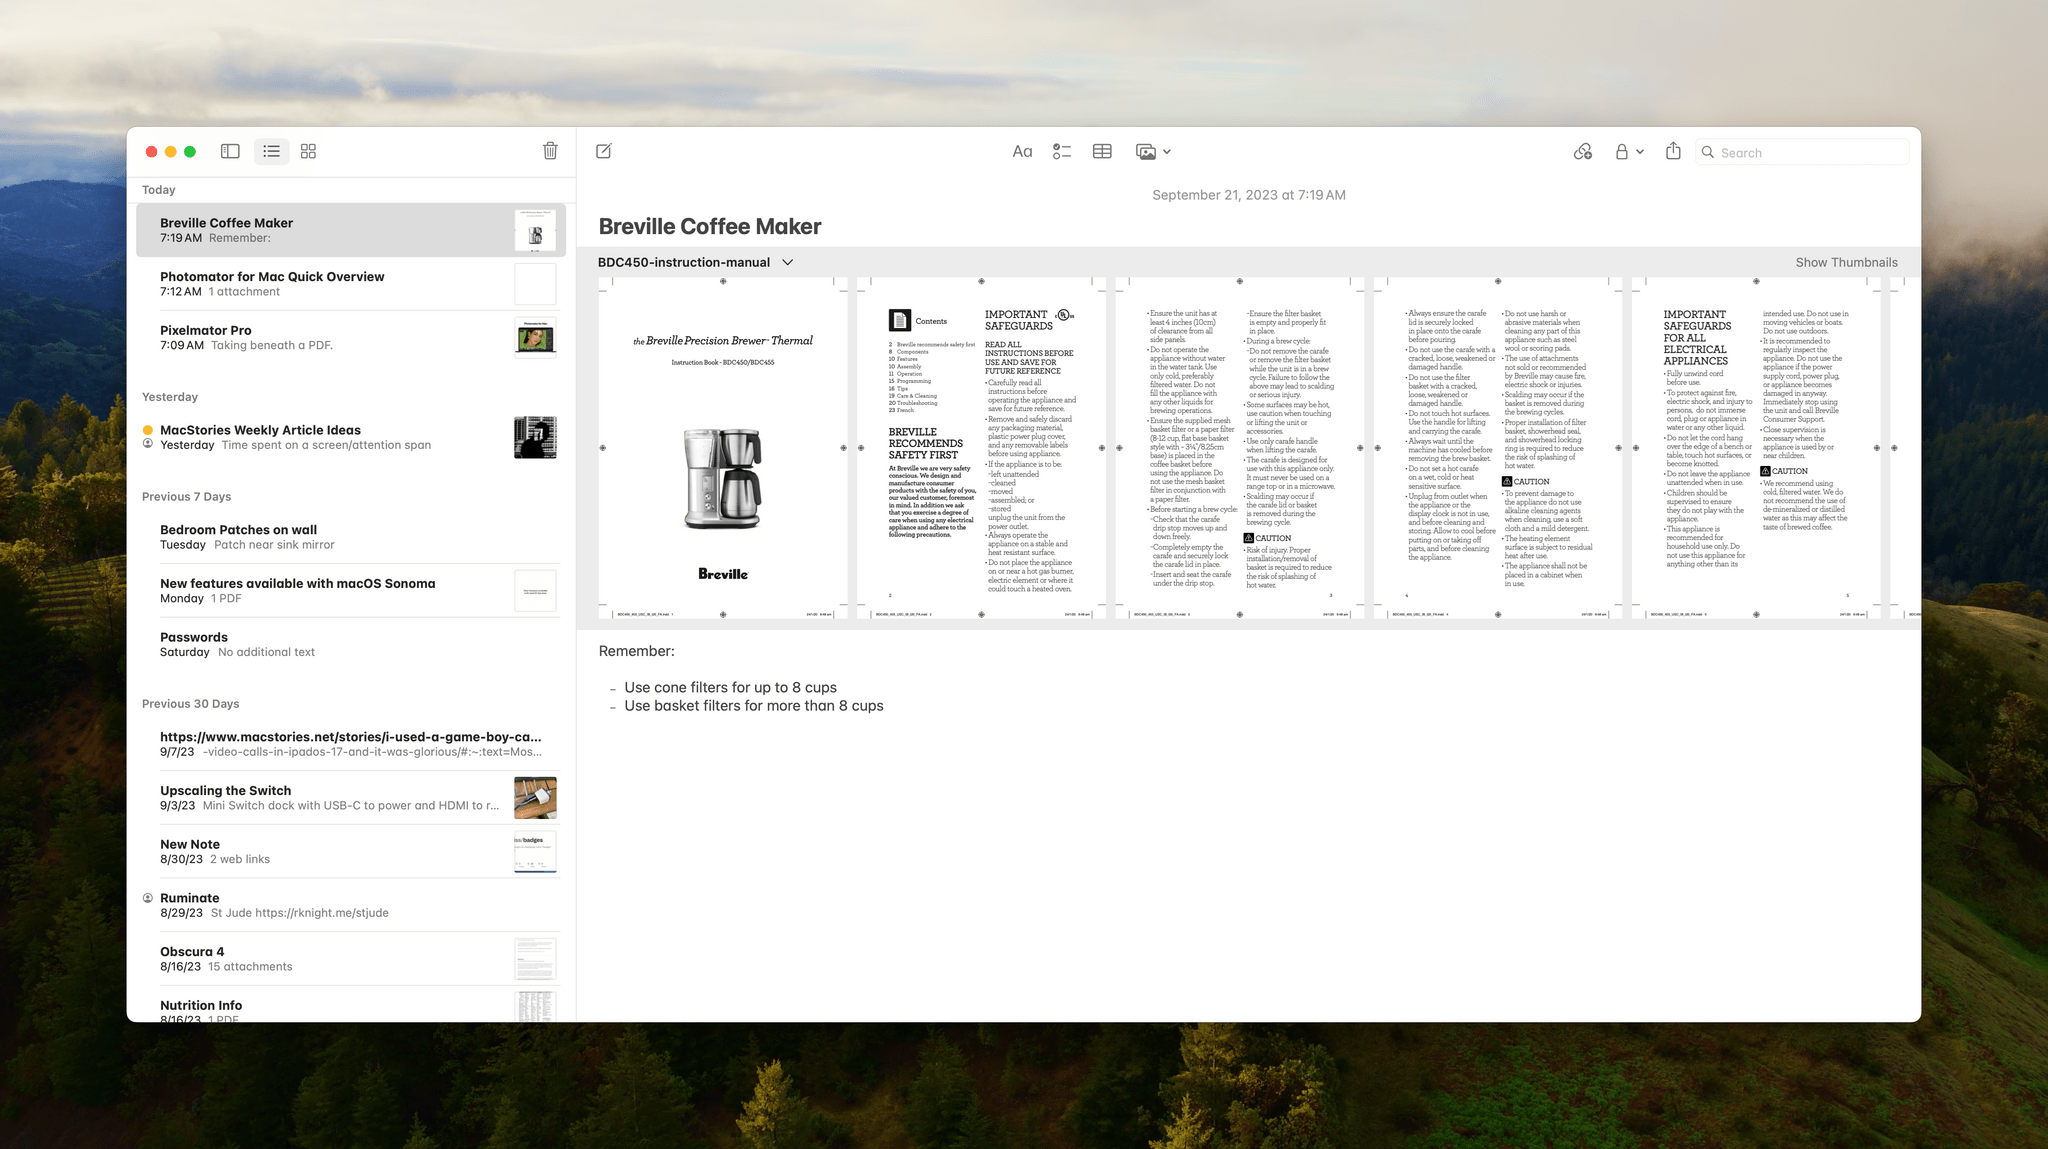Image resolution: width=2048 pixels, height=1149 pixels.
Task: Open Bedroom Patches on wall note
Action: point(351,537)
